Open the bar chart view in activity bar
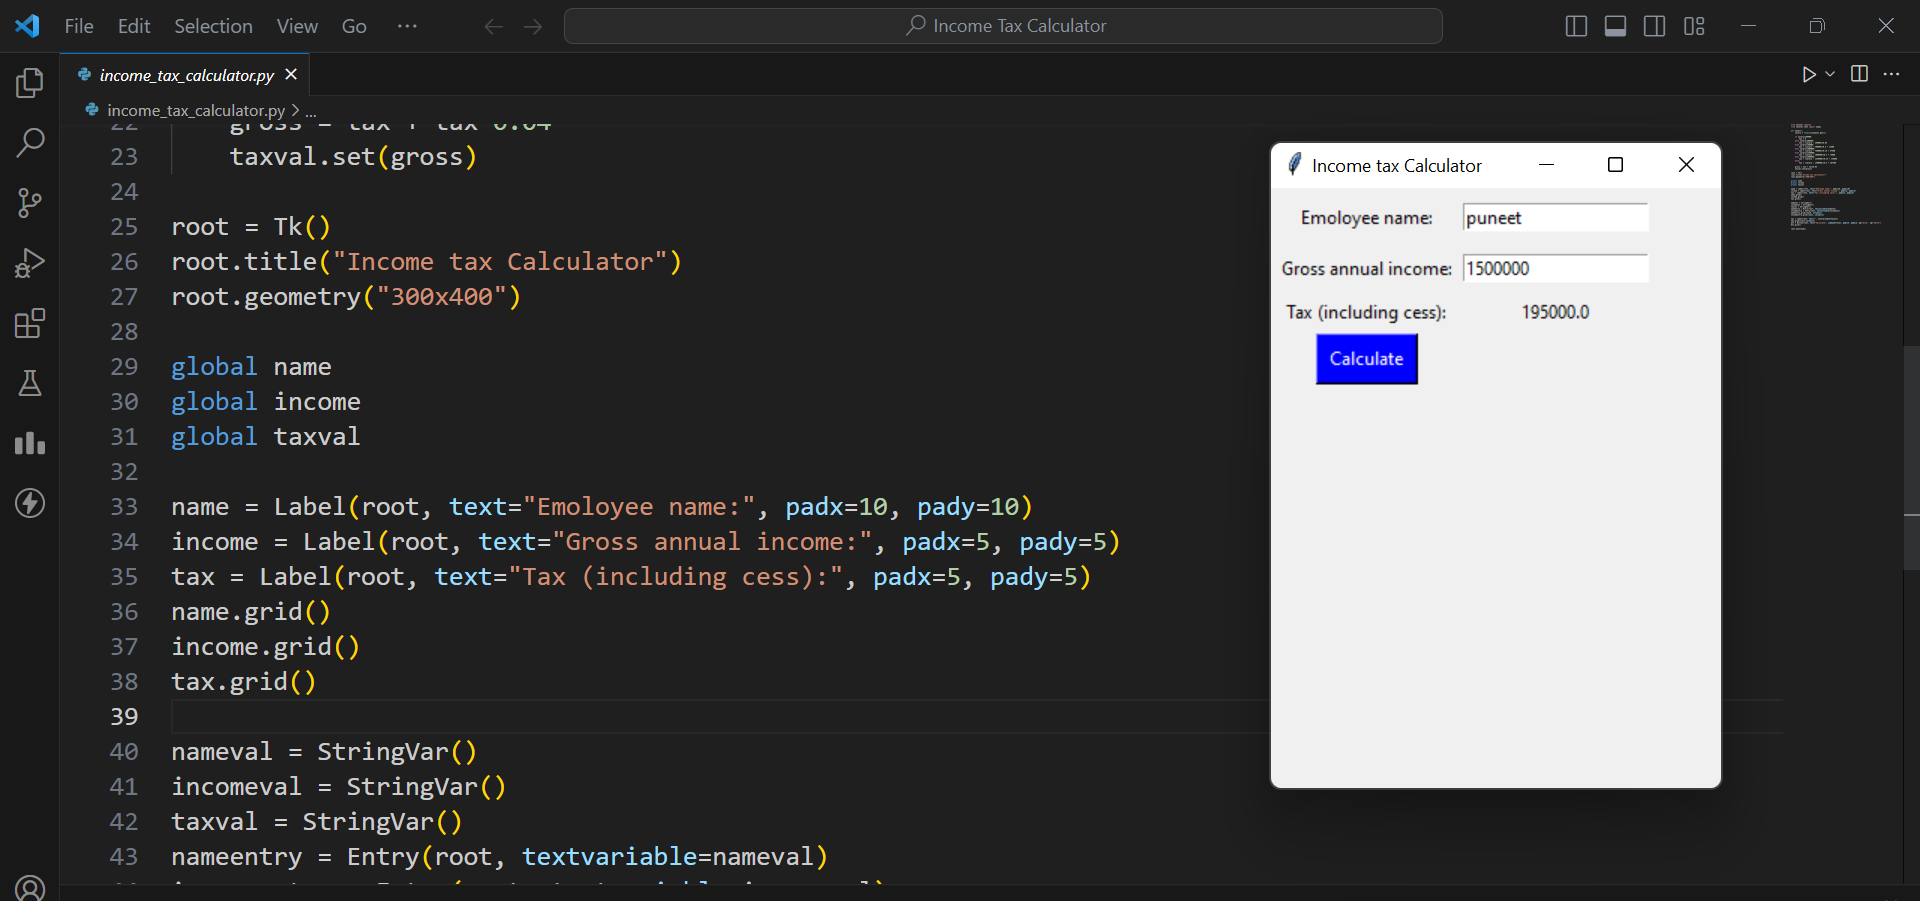 30,443
